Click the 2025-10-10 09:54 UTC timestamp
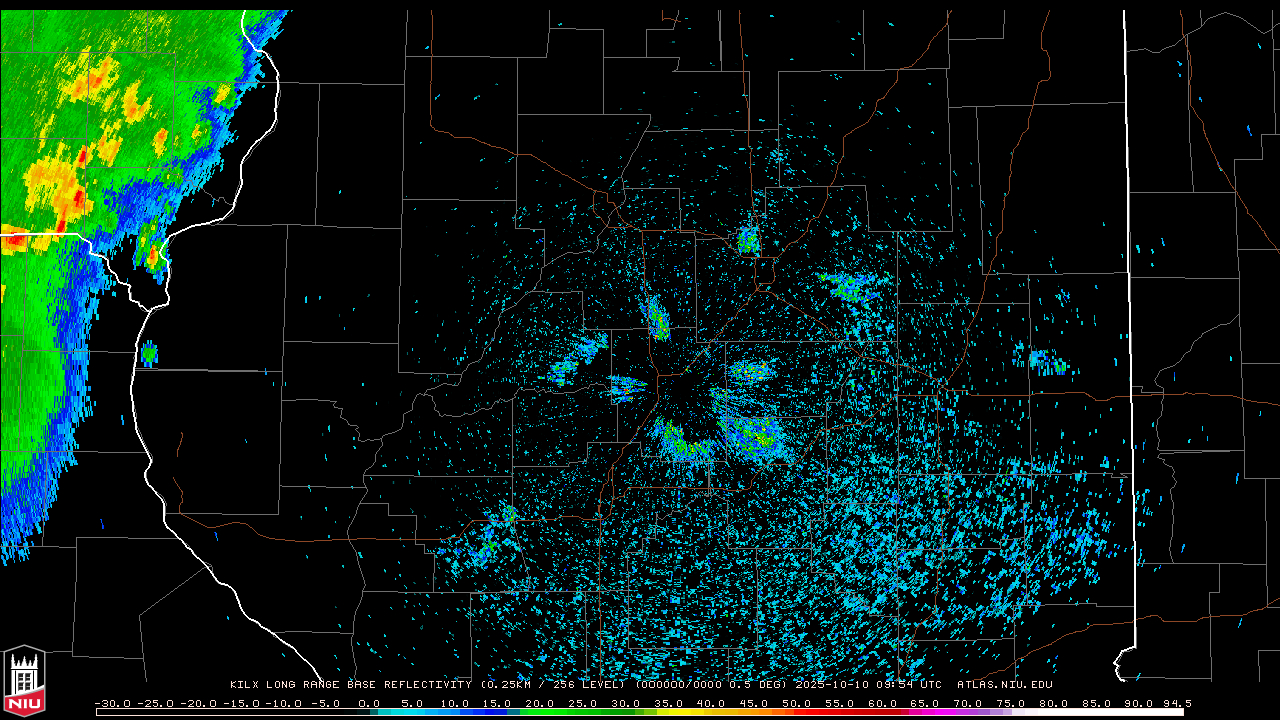Viewport: 1280px width, 720px height. 867,685
